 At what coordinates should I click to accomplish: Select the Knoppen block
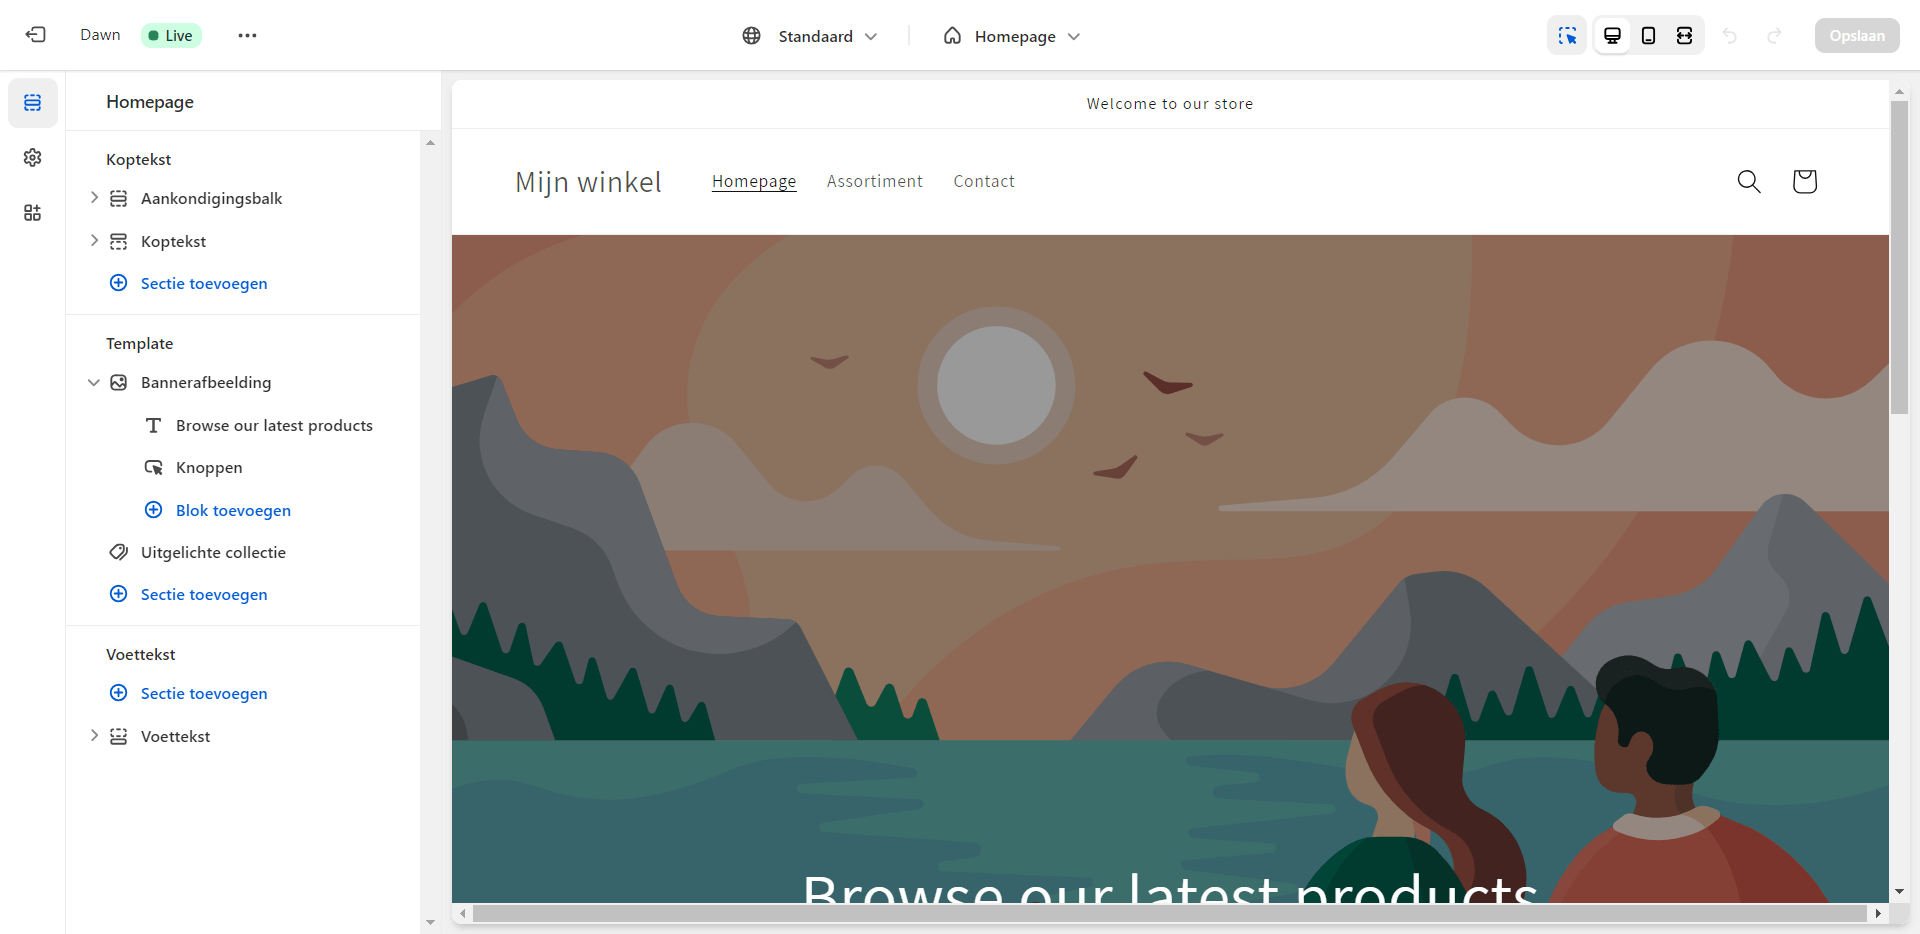(x=209, y=468)
